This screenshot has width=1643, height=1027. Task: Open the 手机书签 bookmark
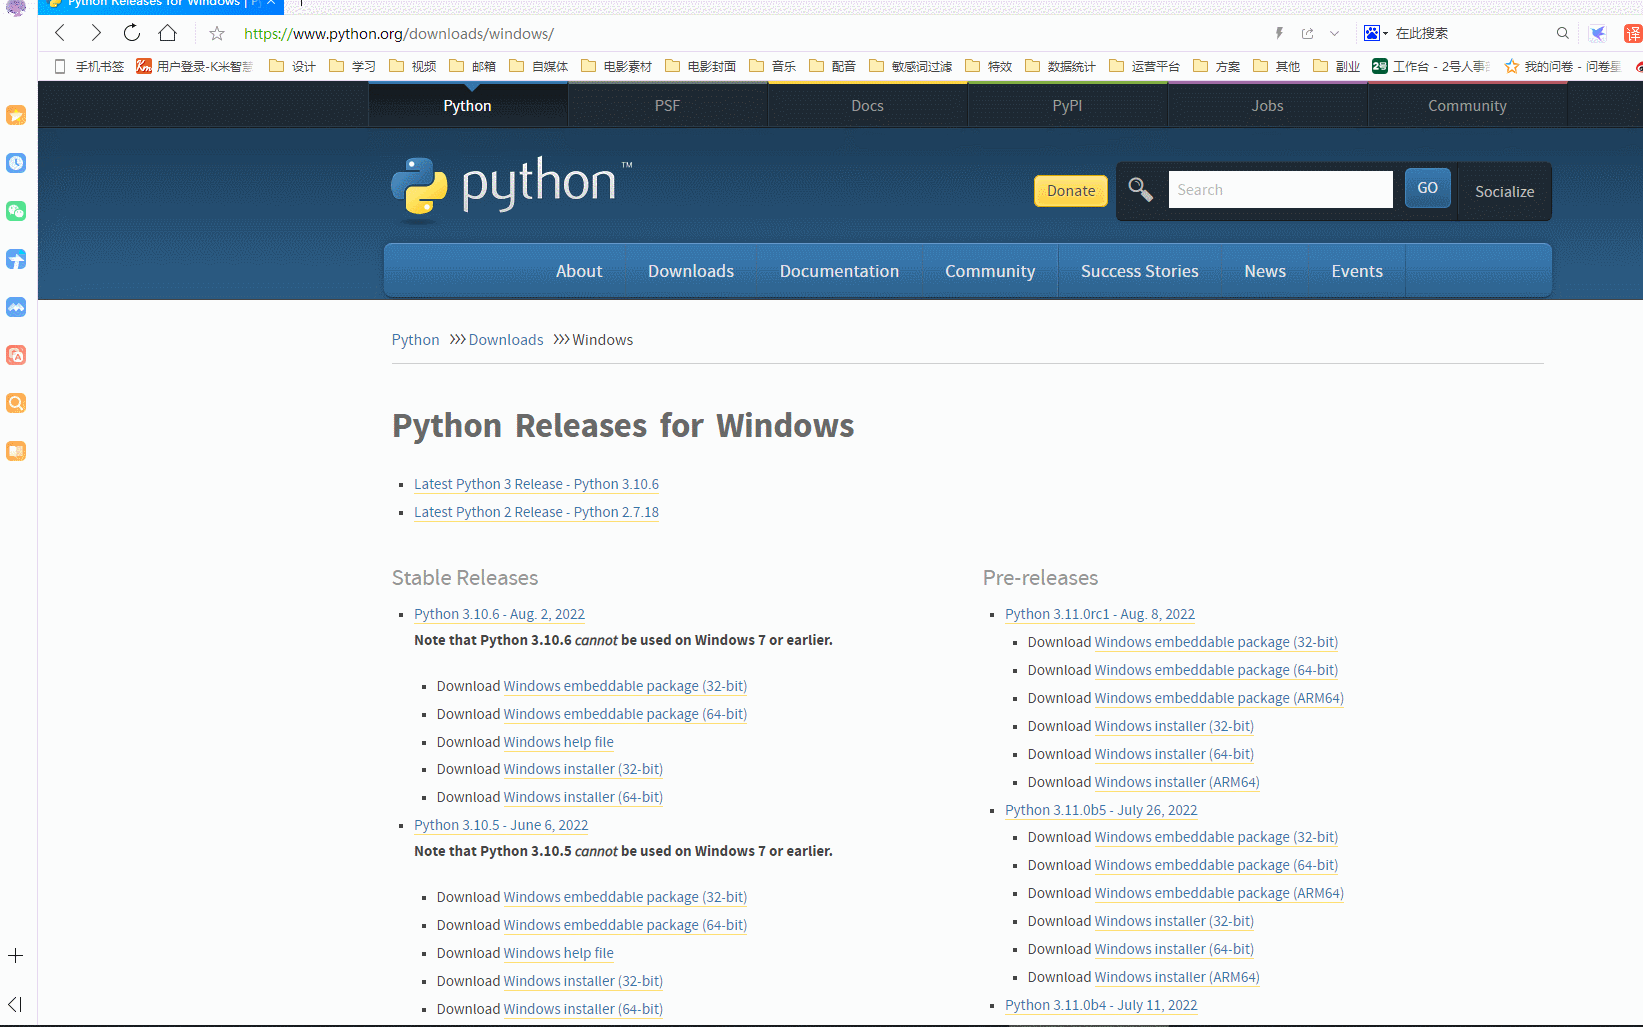coord(89,66)
